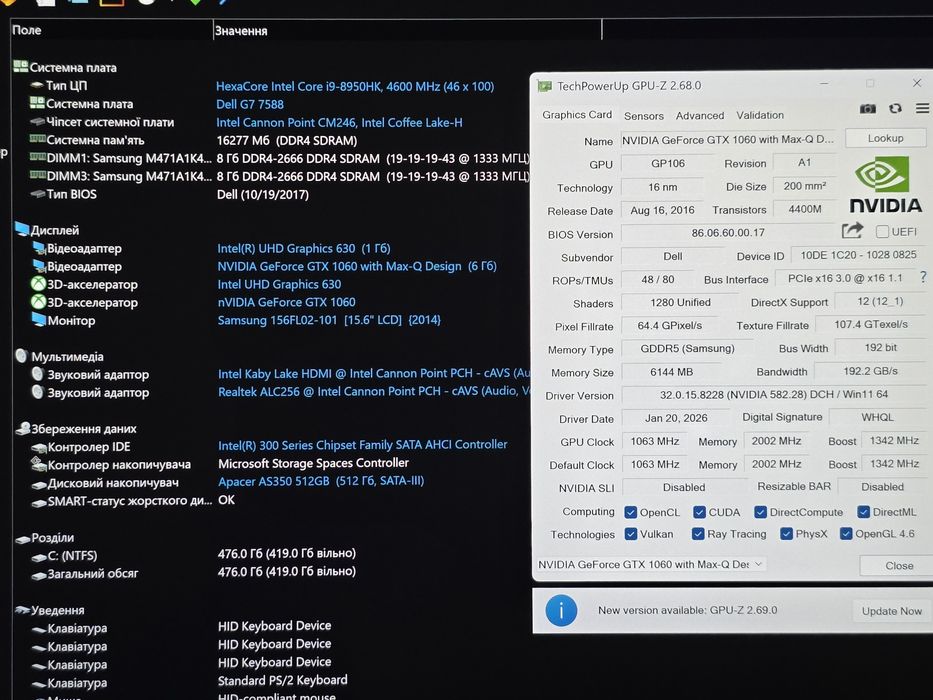Click the Мультимедіа category speaker icon
Screen dimensions: 933x700
(x=21, y=355)
